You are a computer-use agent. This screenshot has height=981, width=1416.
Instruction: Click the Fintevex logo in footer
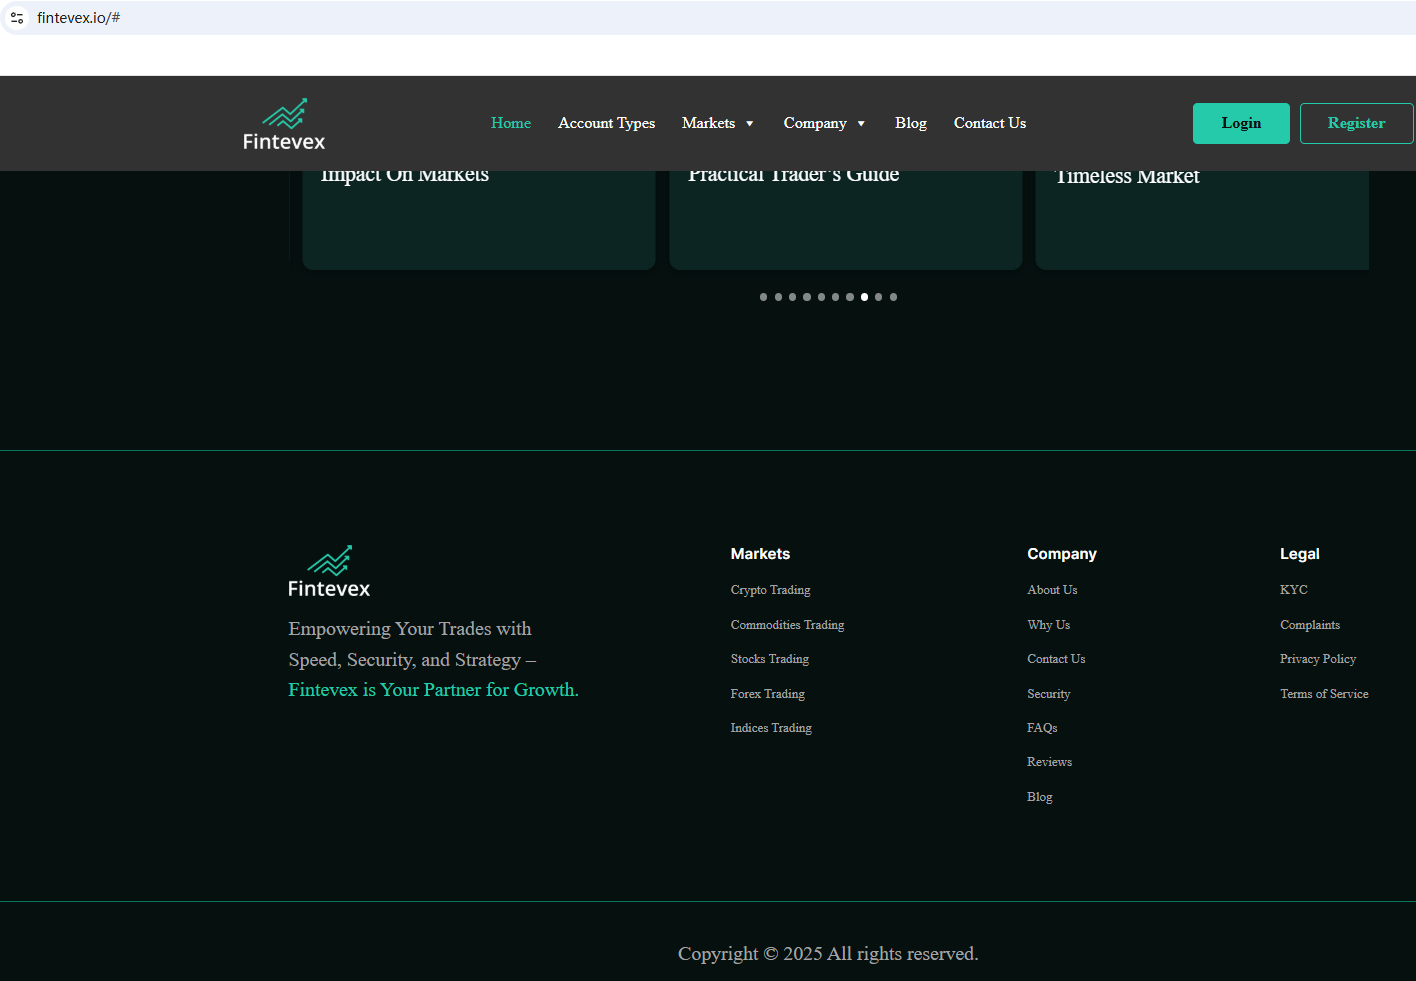tap(329, 572)
